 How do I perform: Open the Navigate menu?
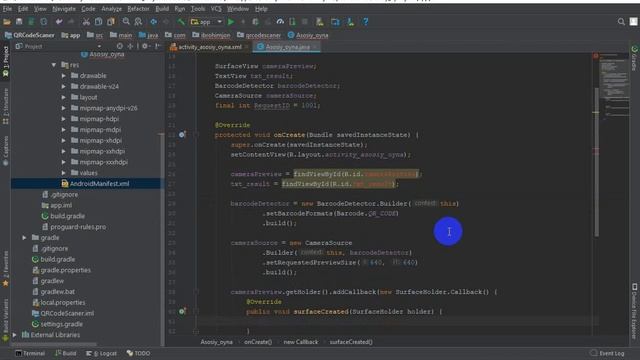coord(64,9)
